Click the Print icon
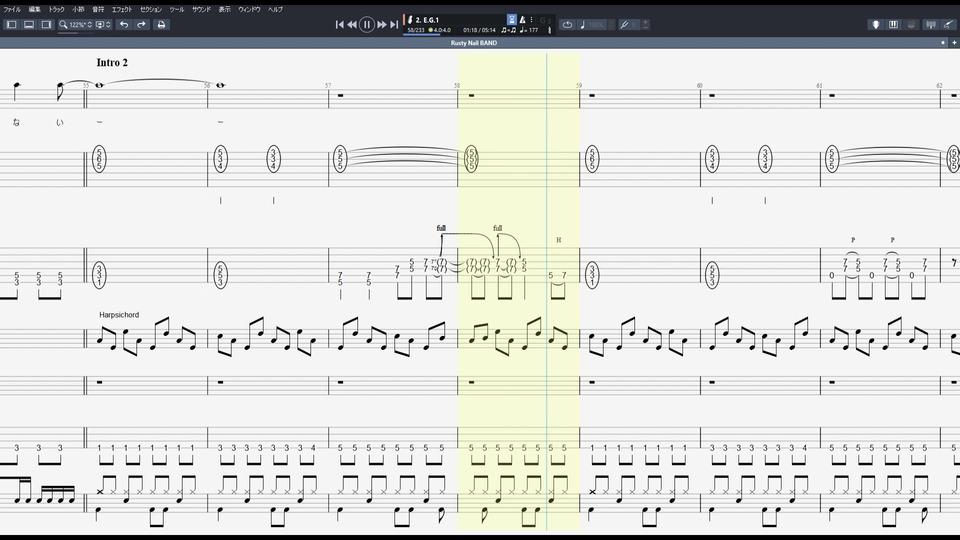 point(162,24)
